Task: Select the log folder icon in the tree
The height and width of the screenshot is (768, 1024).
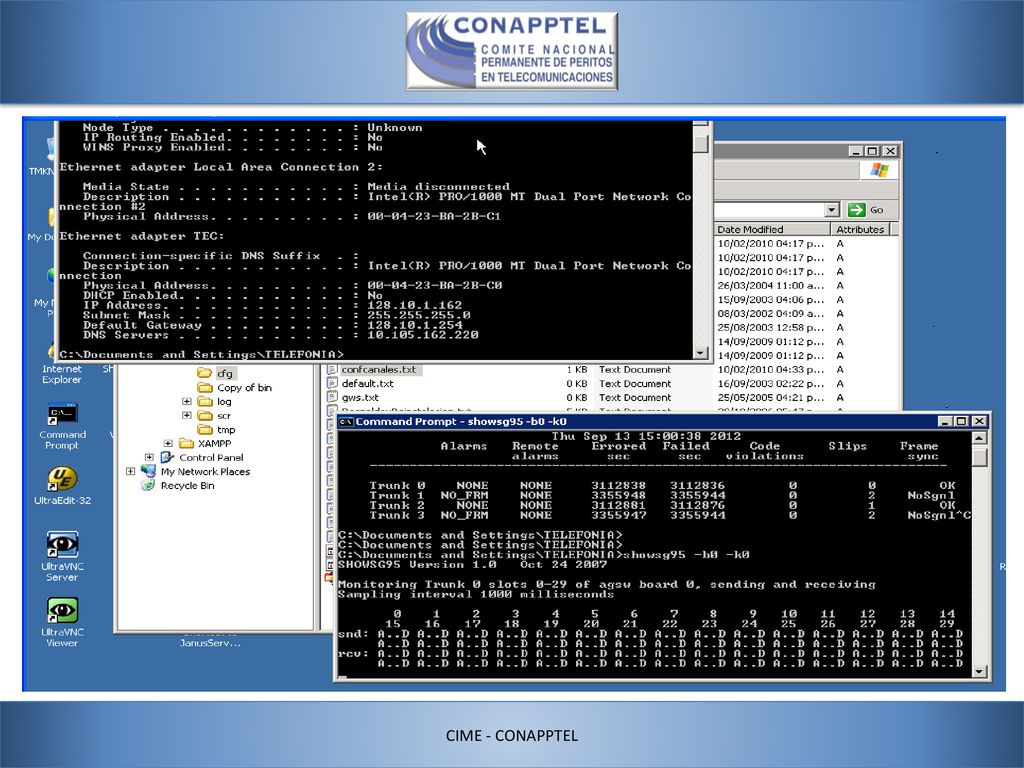Action: [x=204, y=402]
